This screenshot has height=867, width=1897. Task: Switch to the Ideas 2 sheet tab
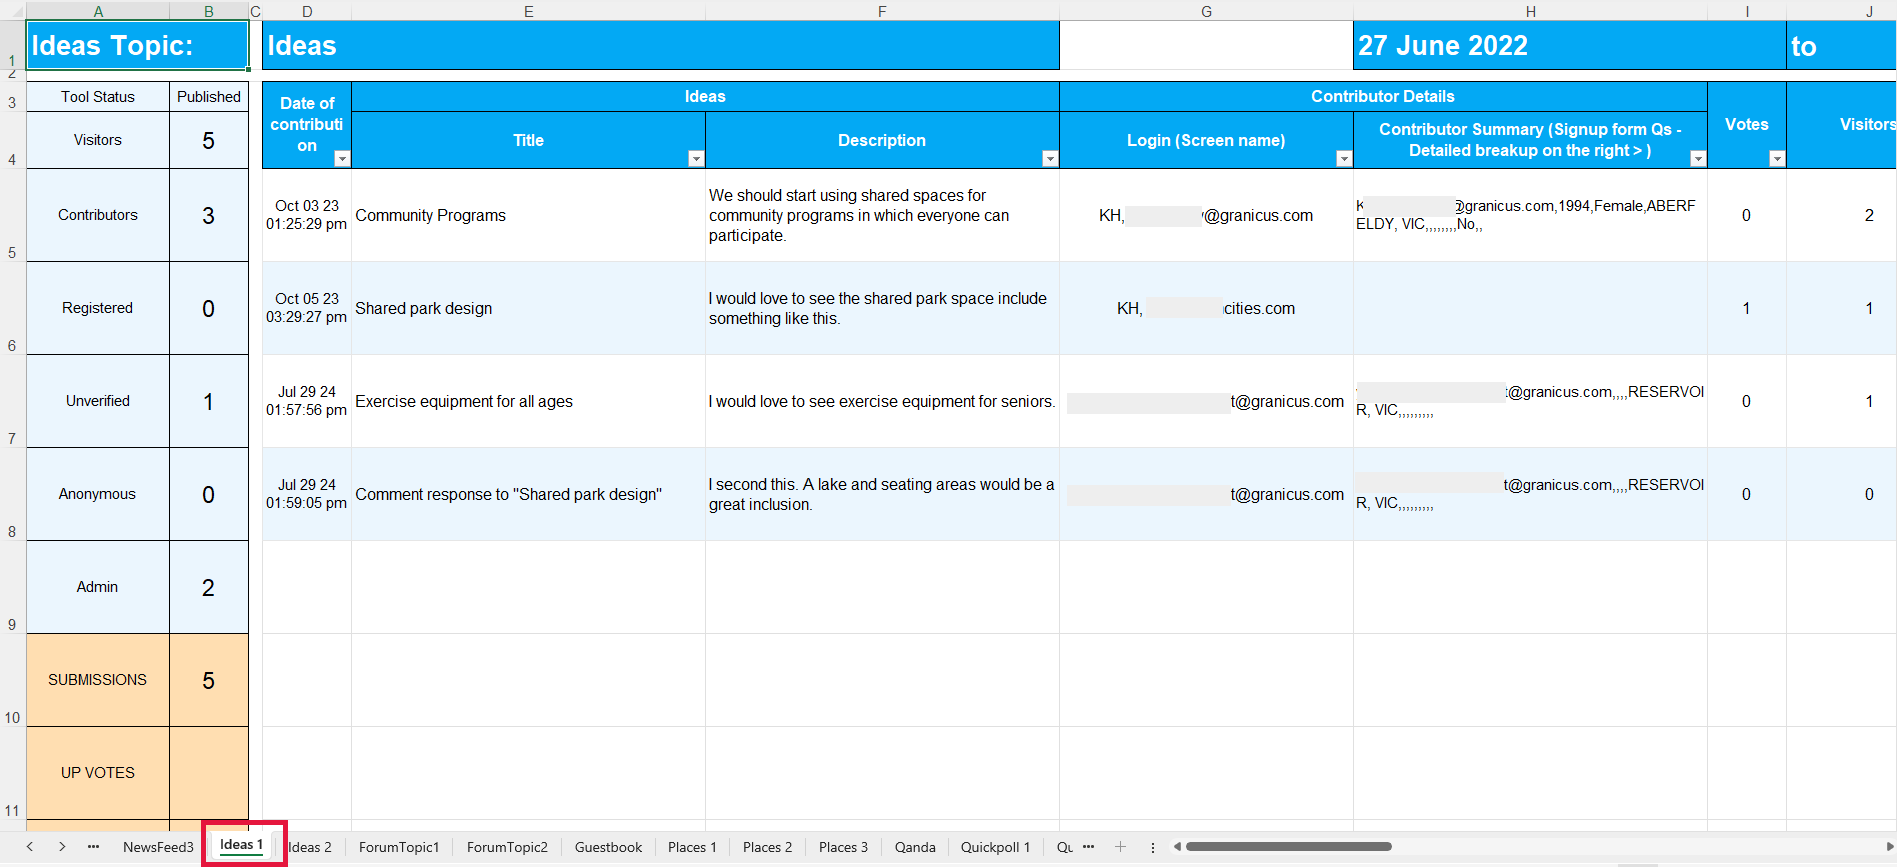pos(310,847)
